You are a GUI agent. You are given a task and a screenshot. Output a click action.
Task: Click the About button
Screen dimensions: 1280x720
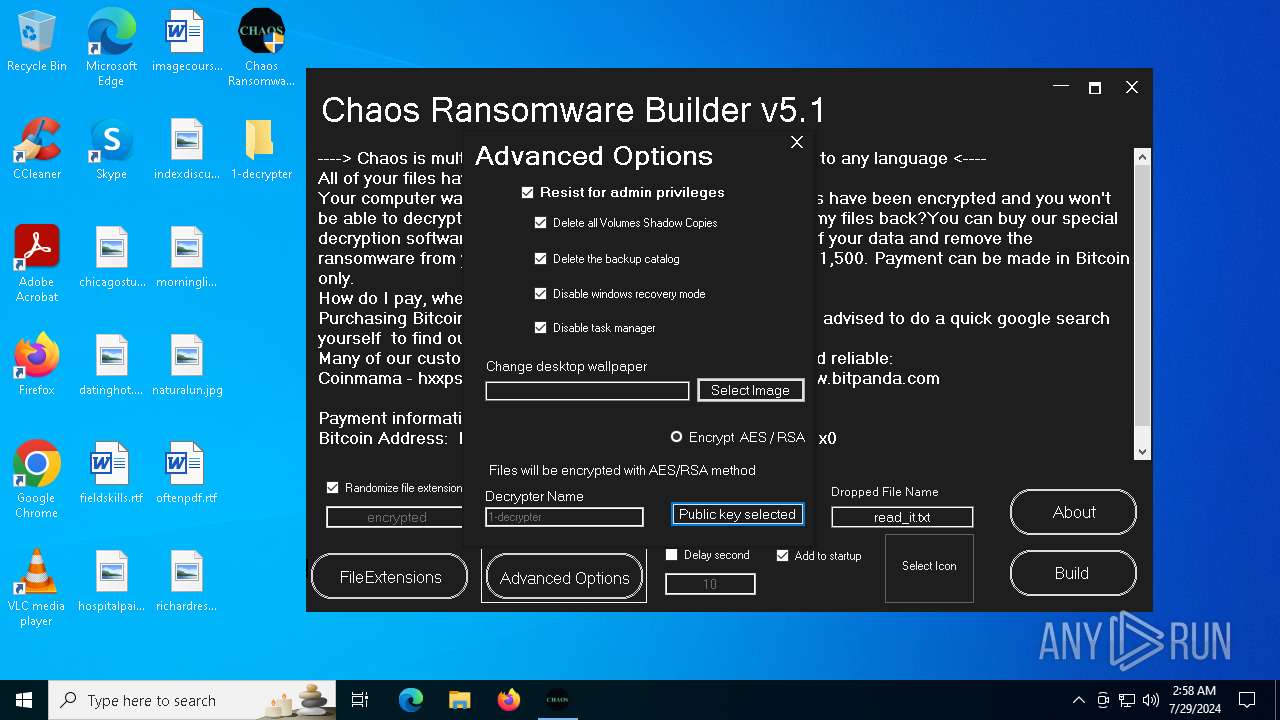(1074, 512)
